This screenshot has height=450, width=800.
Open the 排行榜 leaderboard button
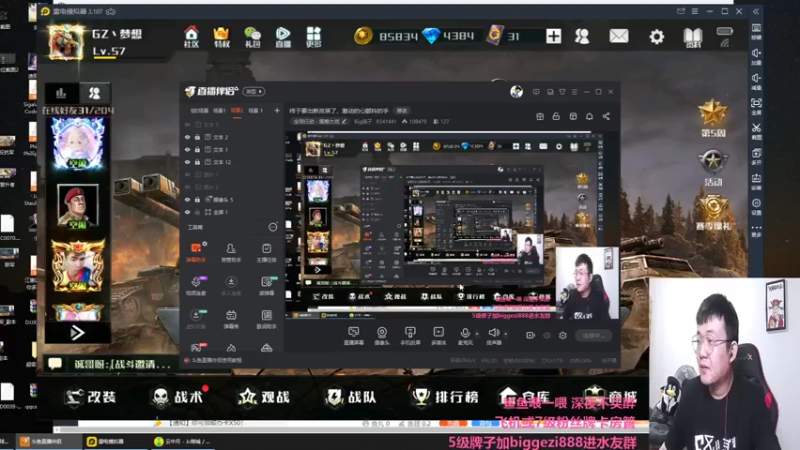point(445,397)
